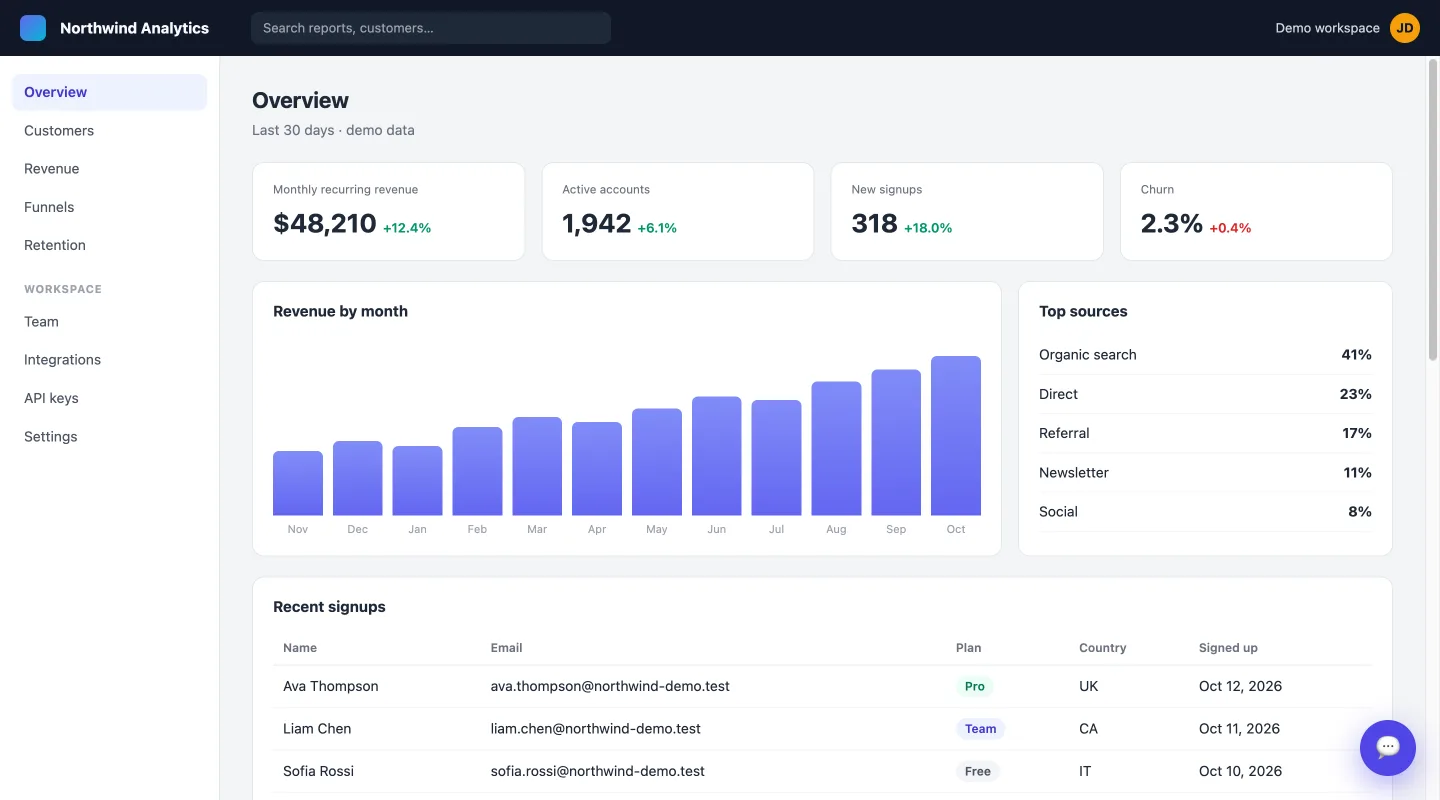The width and height of the screenshot is (1440, 800).
Task: Select the Churn card
Action: tap(1256, 212)
